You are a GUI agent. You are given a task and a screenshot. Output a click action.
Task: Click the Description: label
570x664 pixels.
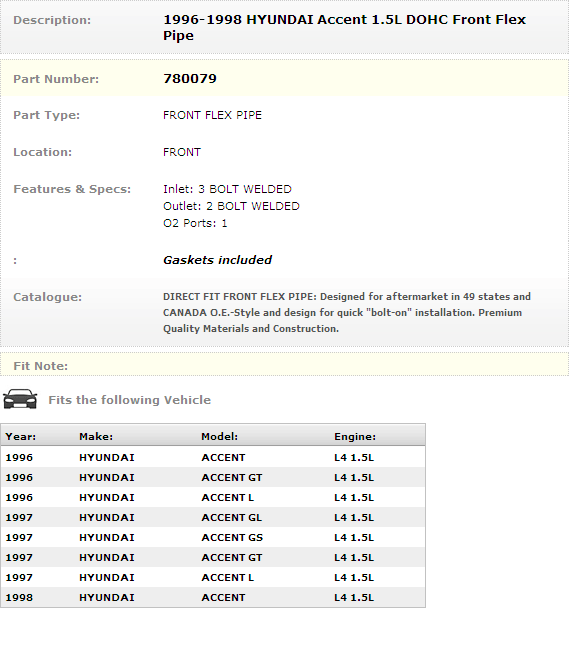52,20
